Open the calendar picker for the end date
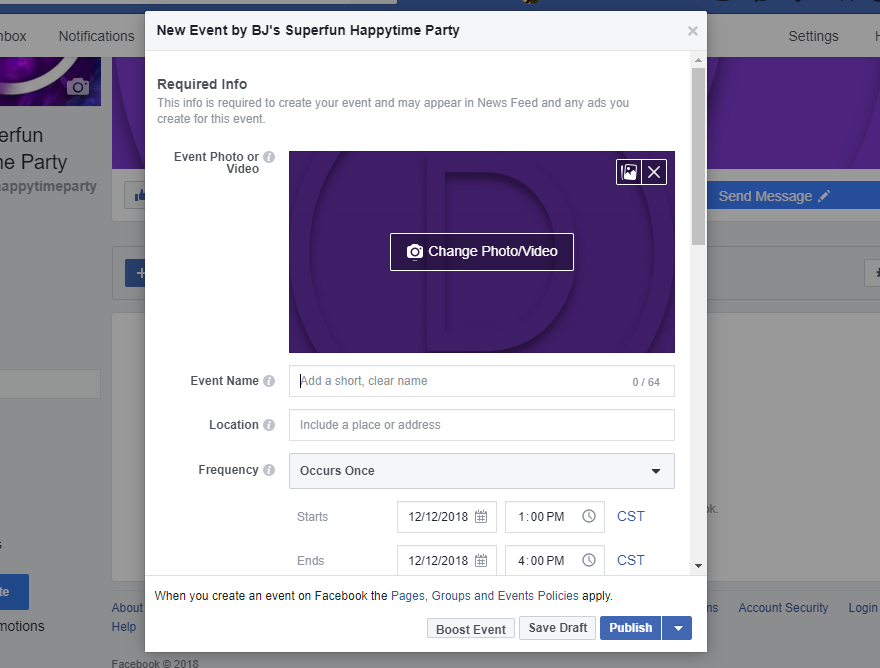This screenshot has height=668, width=880. [480, 560]
